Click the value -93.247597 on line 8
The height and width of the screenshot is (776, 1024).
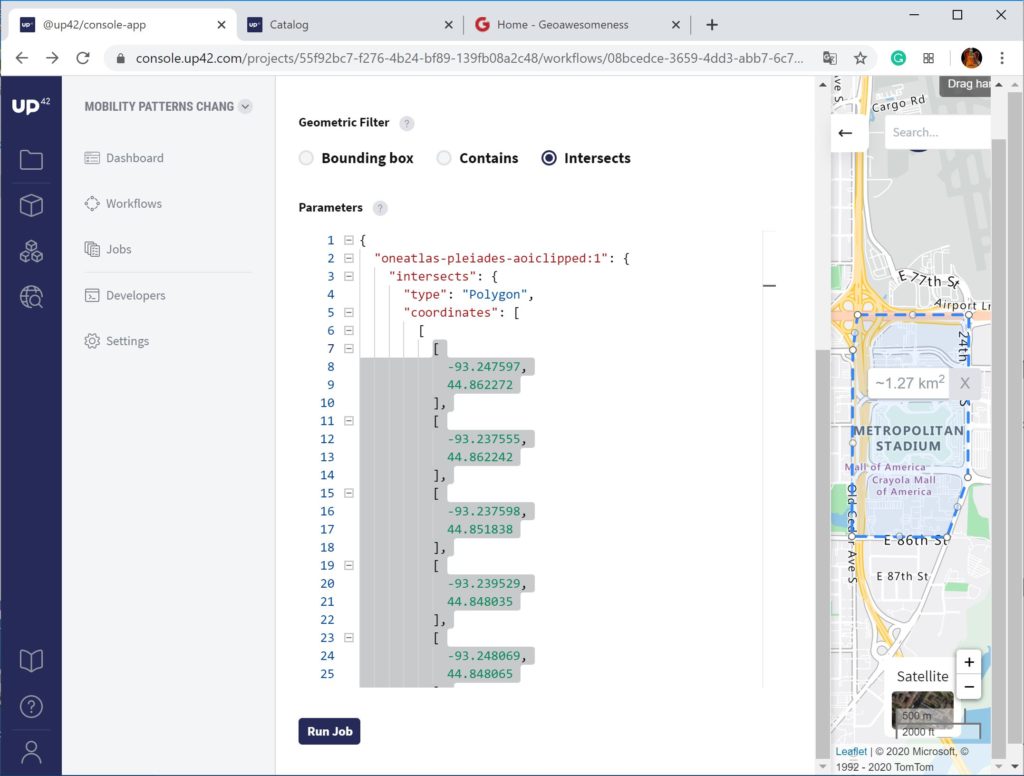[484, 367]
